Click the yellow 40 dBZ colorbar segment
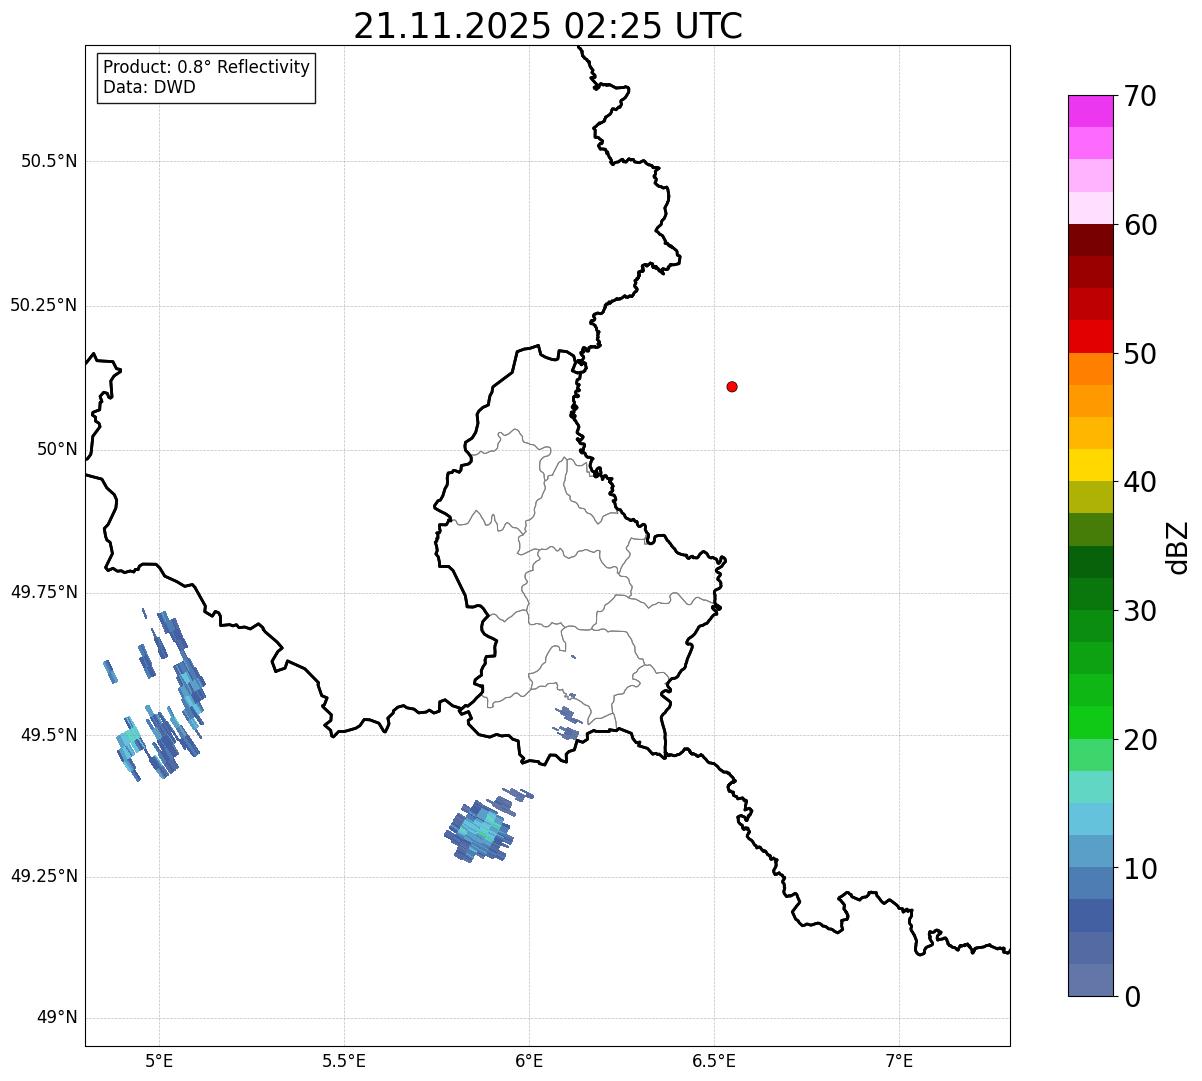Screen dimensions: 1202x1081 point(1090,465)
